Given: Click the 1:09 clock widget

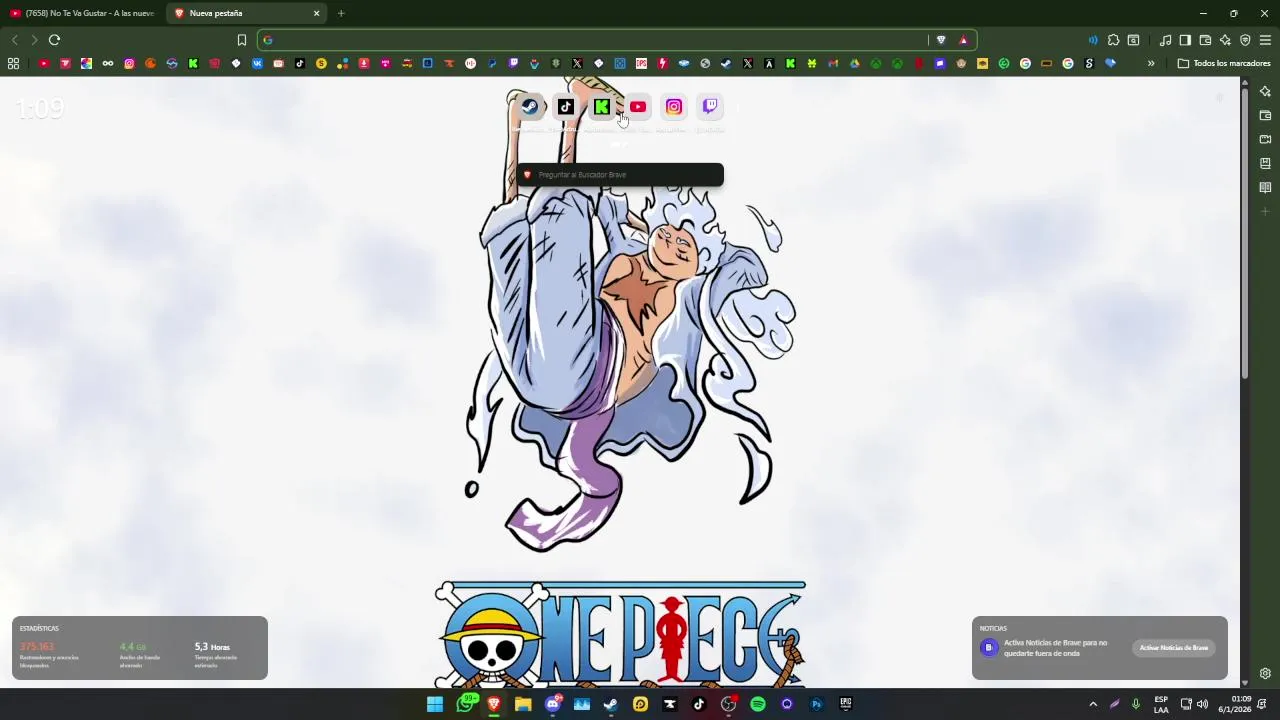Looking at the screenshot, I should [x=40, y=108].
